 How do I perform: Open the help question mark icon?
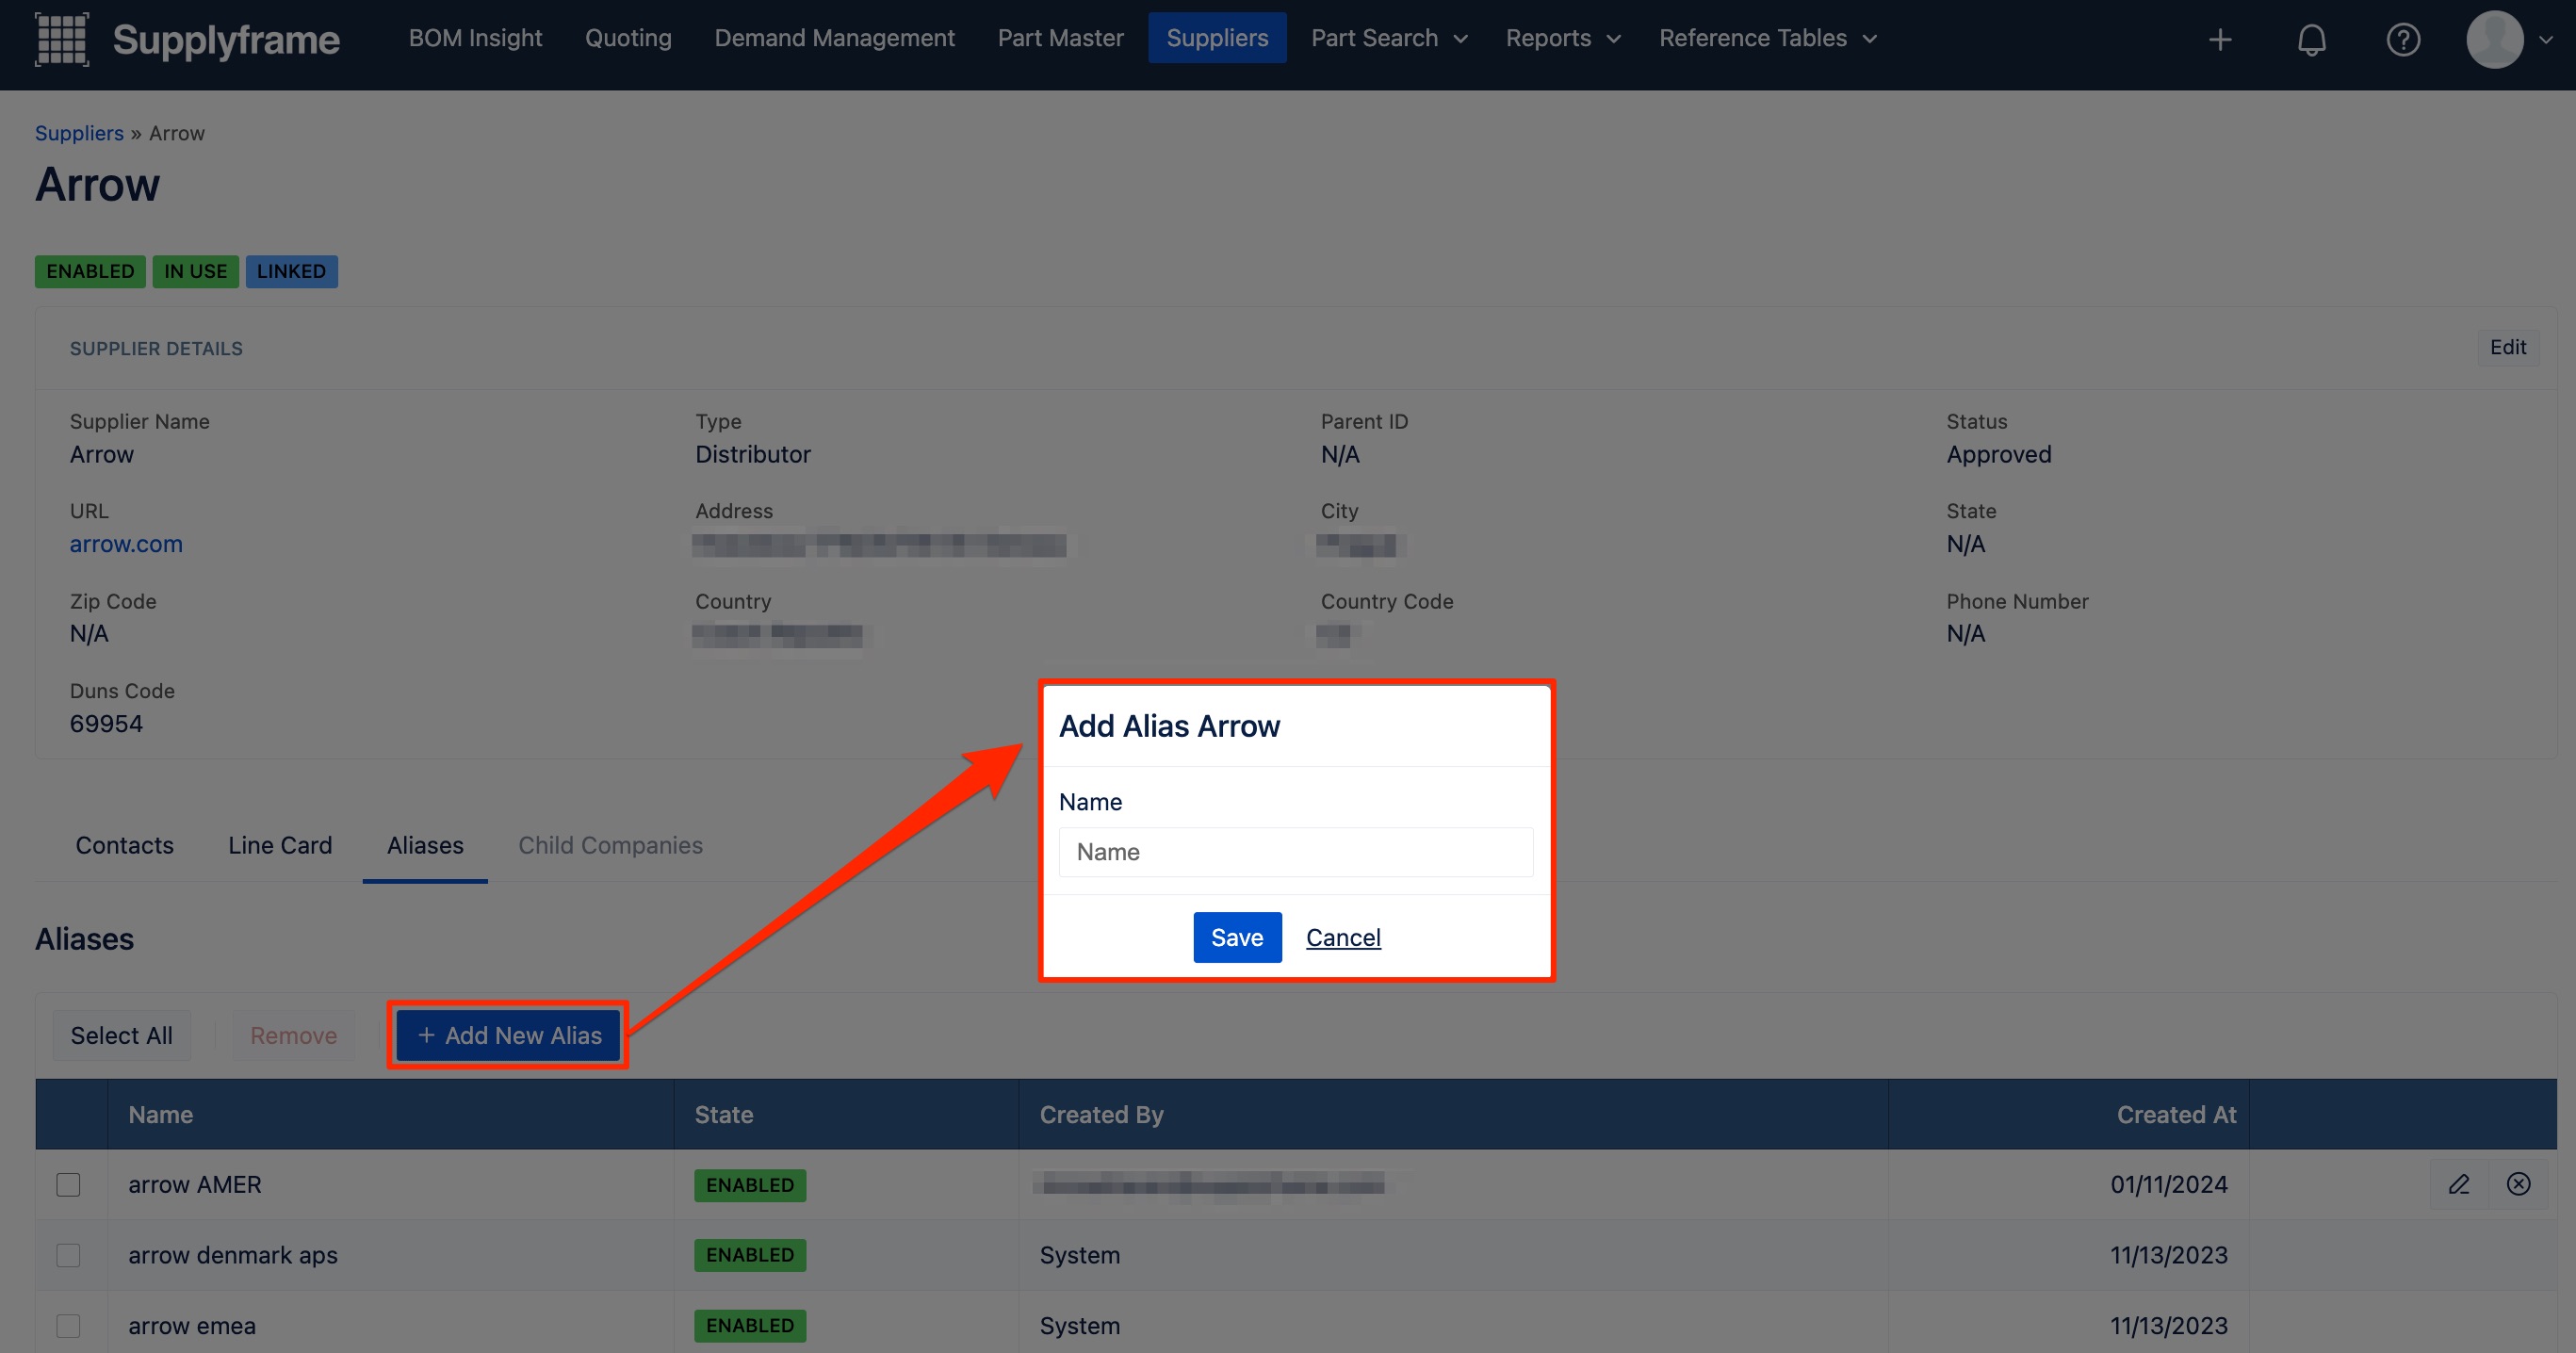pos(2403,40)
